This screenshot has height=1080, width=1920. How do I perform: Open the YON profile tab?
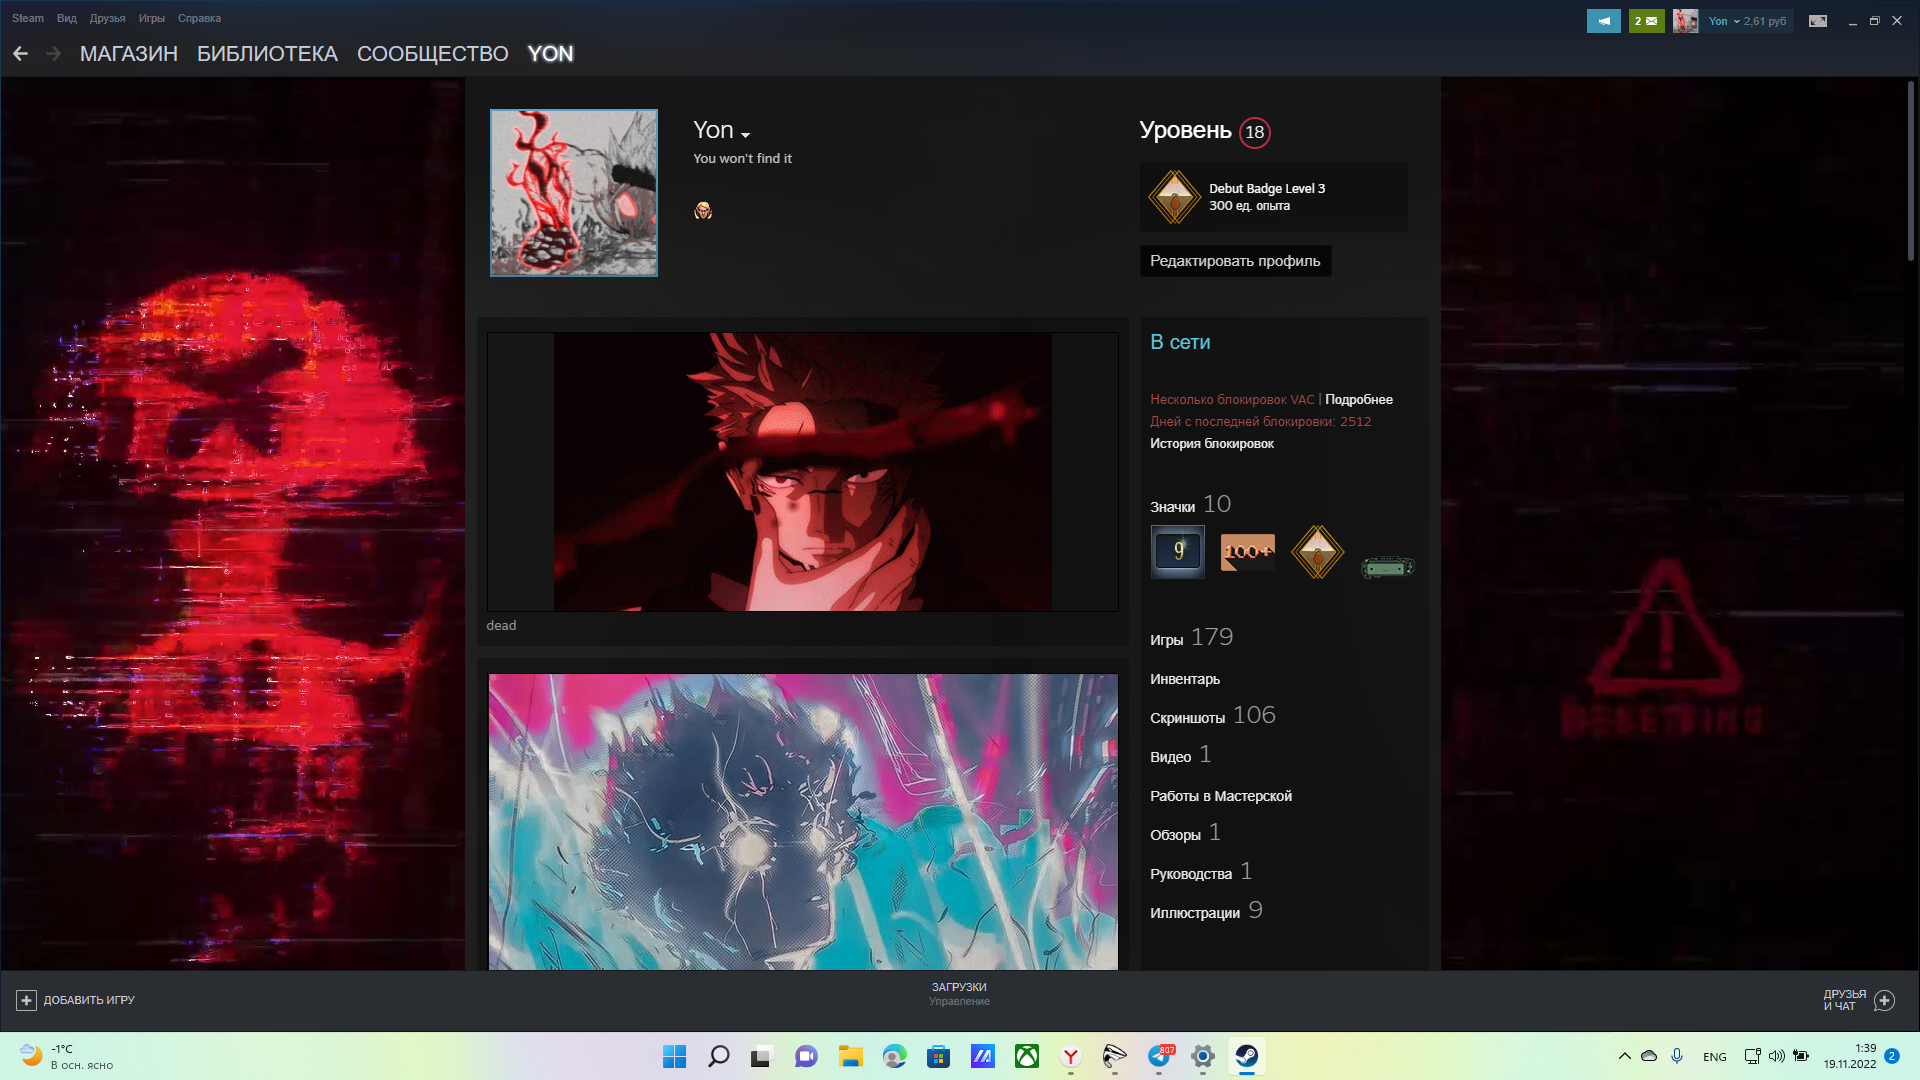pos(550,54)
